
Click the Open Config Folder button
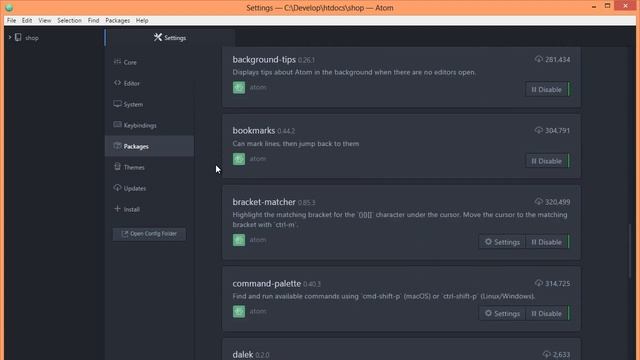click(x=149, y=234)
